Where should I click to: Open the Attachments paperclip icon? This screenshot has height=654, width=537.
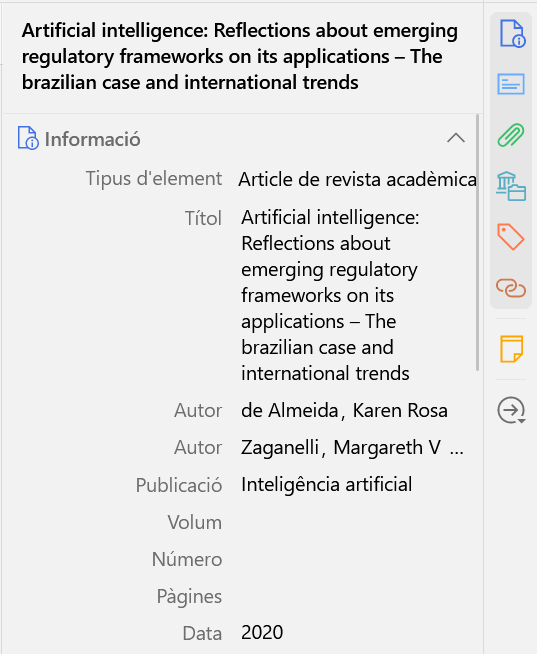tap(511, 135)
